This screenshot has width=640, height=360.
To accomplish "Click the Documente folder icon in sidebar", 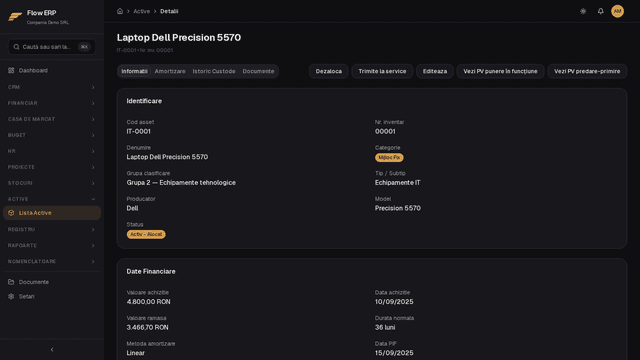I will (x=11, y=282).
